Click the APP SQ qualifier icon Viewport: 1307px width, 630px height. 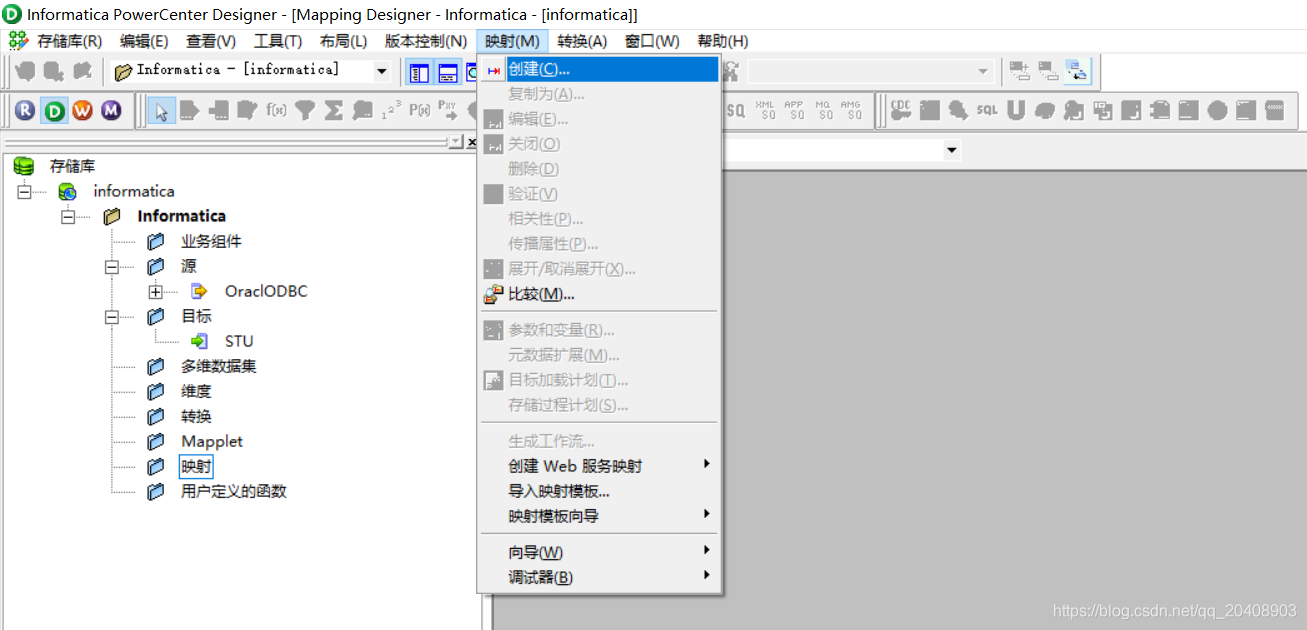click(794, 110)
